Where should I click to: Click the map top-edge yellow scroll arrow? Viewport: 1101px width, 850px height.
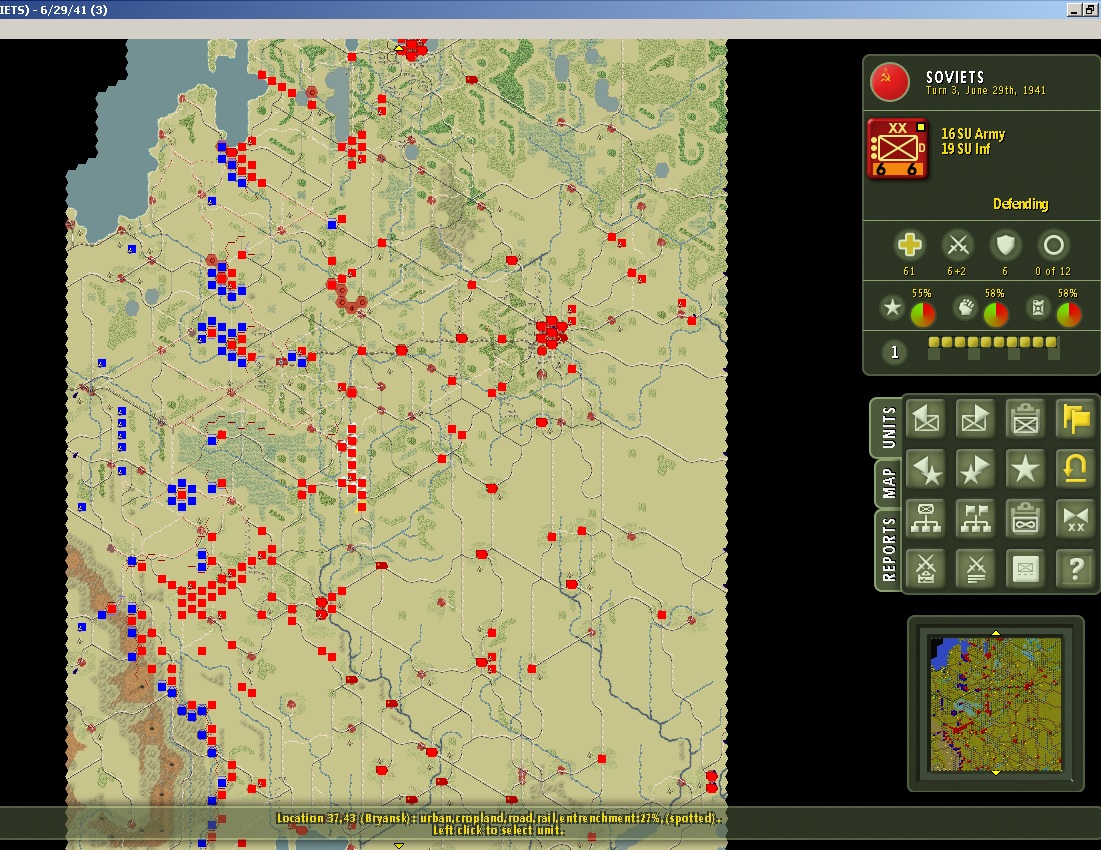399,48
